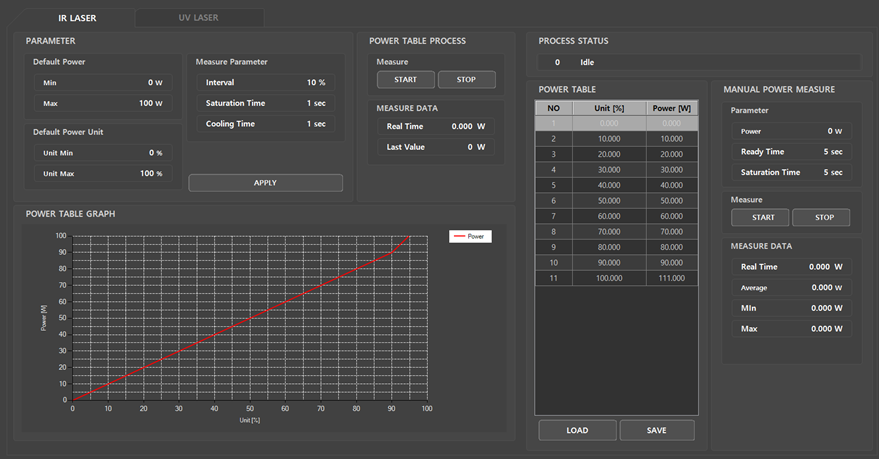Viewport: 879px width, 459px height.
Task: Click the Power legend entry on graph
Action: click(x=470, y=237)
